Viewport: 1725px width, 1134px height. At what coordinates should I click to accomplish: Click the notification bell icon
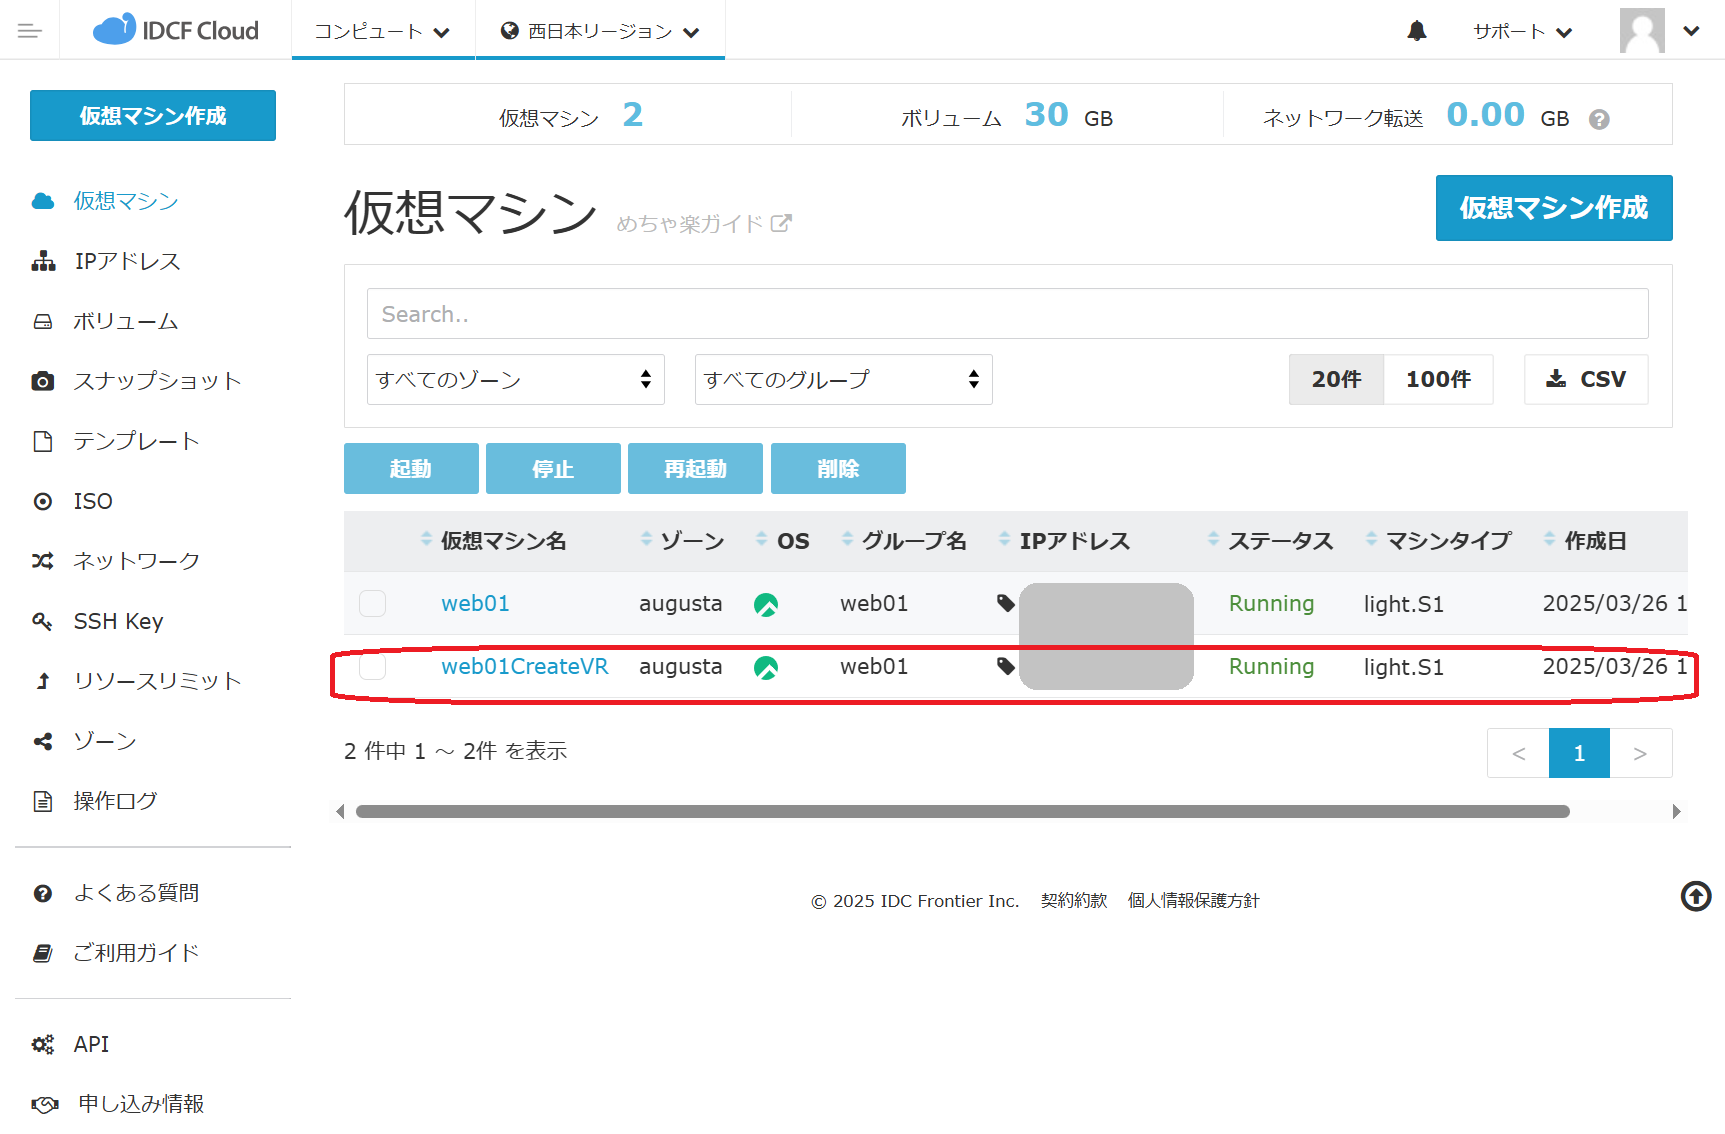[x=1416, y=31]
